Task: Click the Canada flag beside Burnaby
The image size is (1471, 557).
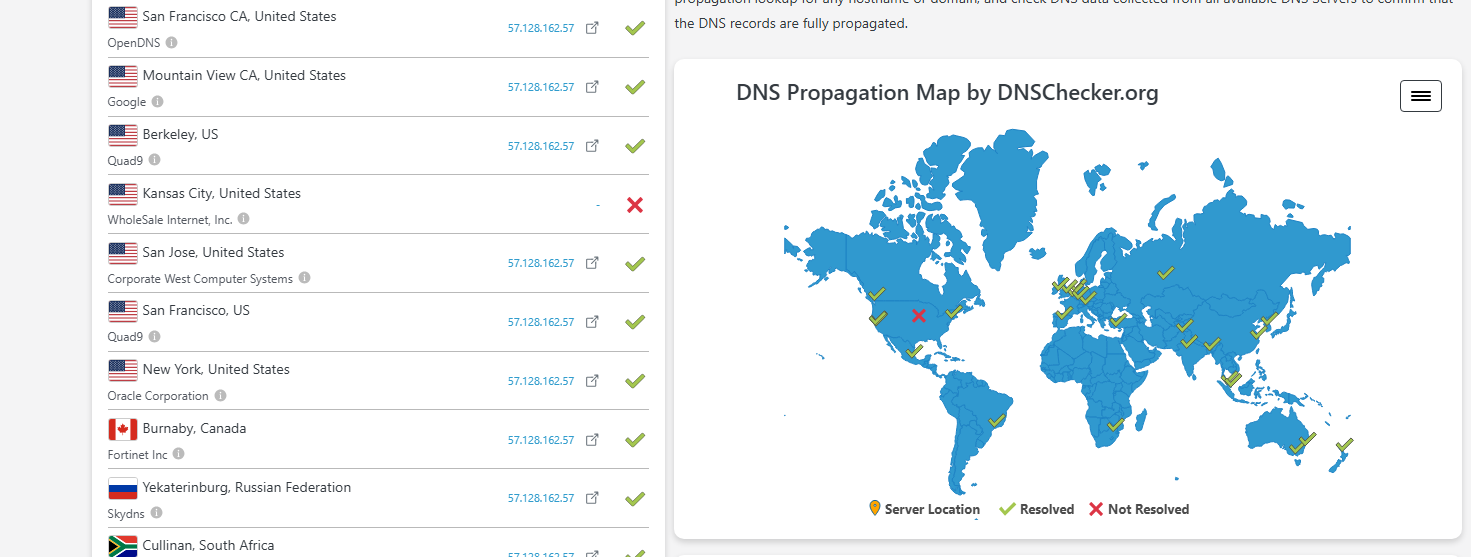Action: 123,429
